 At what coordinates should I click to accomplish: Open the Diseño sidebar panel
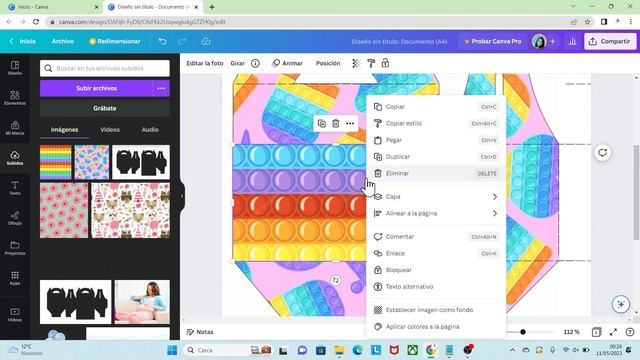[x=15, y=68]
